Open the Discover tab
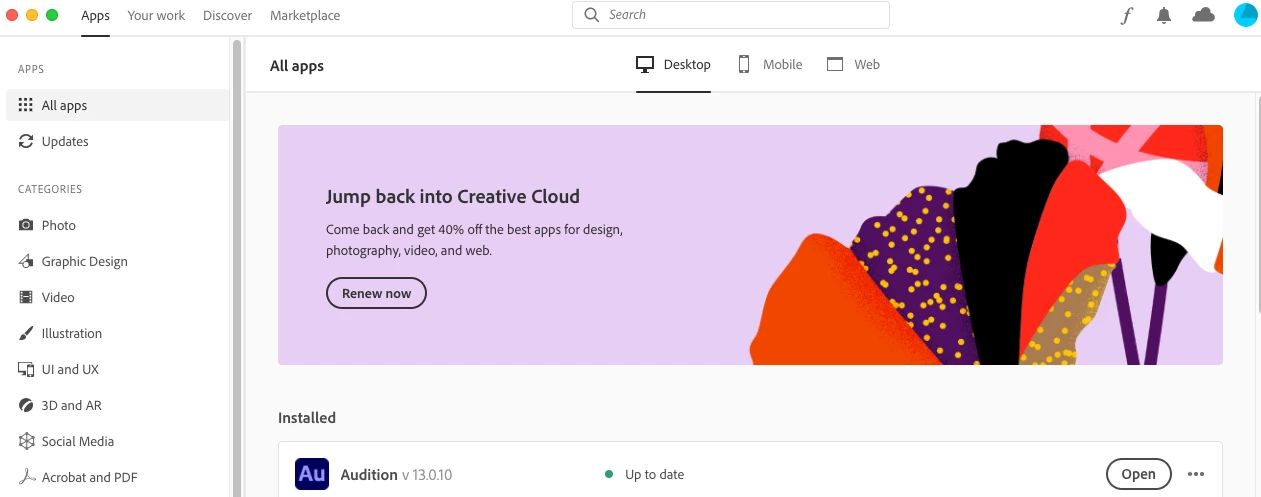 228,15
